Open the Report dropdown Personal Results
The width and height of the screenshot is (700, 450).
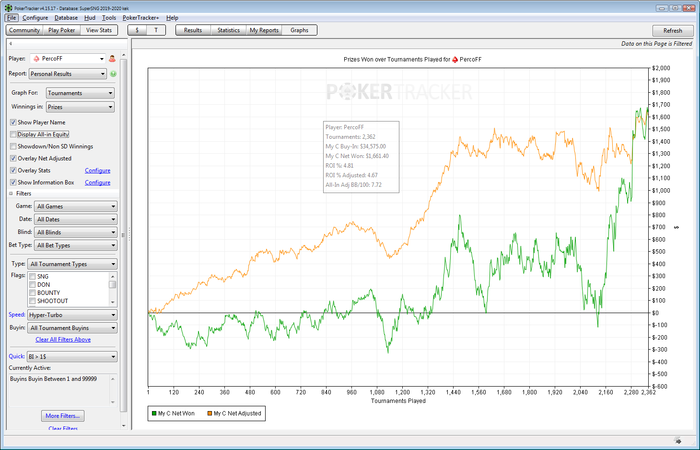(x=68, y=74)
